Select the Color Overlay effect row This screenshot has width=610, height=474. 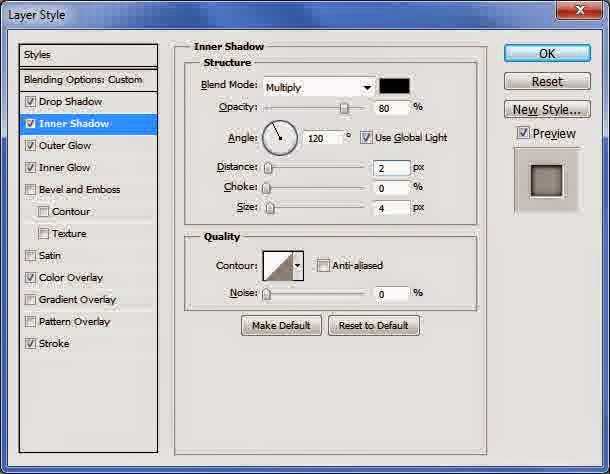(x=88, y=277)
